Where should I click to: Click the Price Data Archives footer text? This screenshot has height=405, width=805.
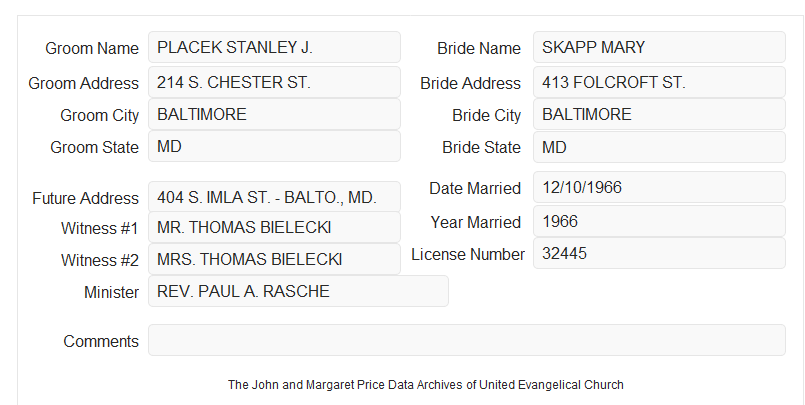tap(426, 385)
